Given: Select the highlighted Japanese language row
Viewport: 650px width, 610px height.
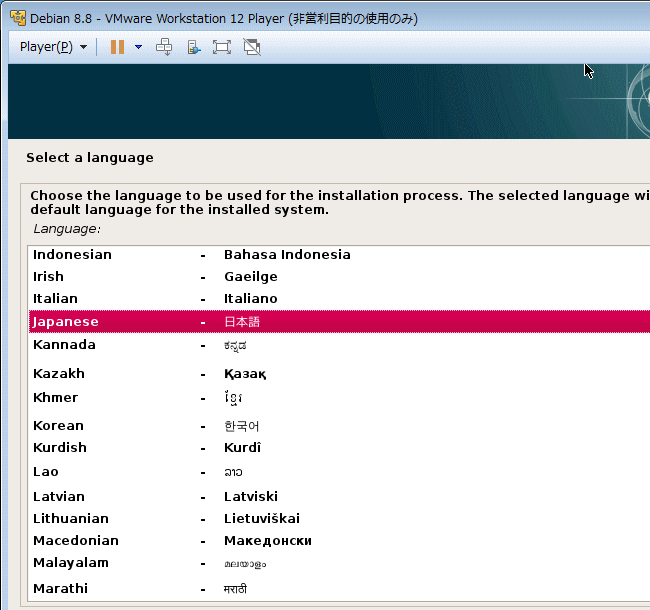Looking at the screenshot, I should point(339,321).
